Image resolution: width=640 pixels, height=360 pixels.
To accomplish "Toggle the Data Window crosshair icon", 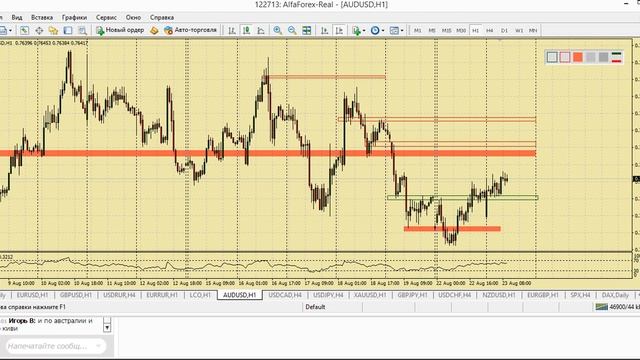I will coord(39,30).
